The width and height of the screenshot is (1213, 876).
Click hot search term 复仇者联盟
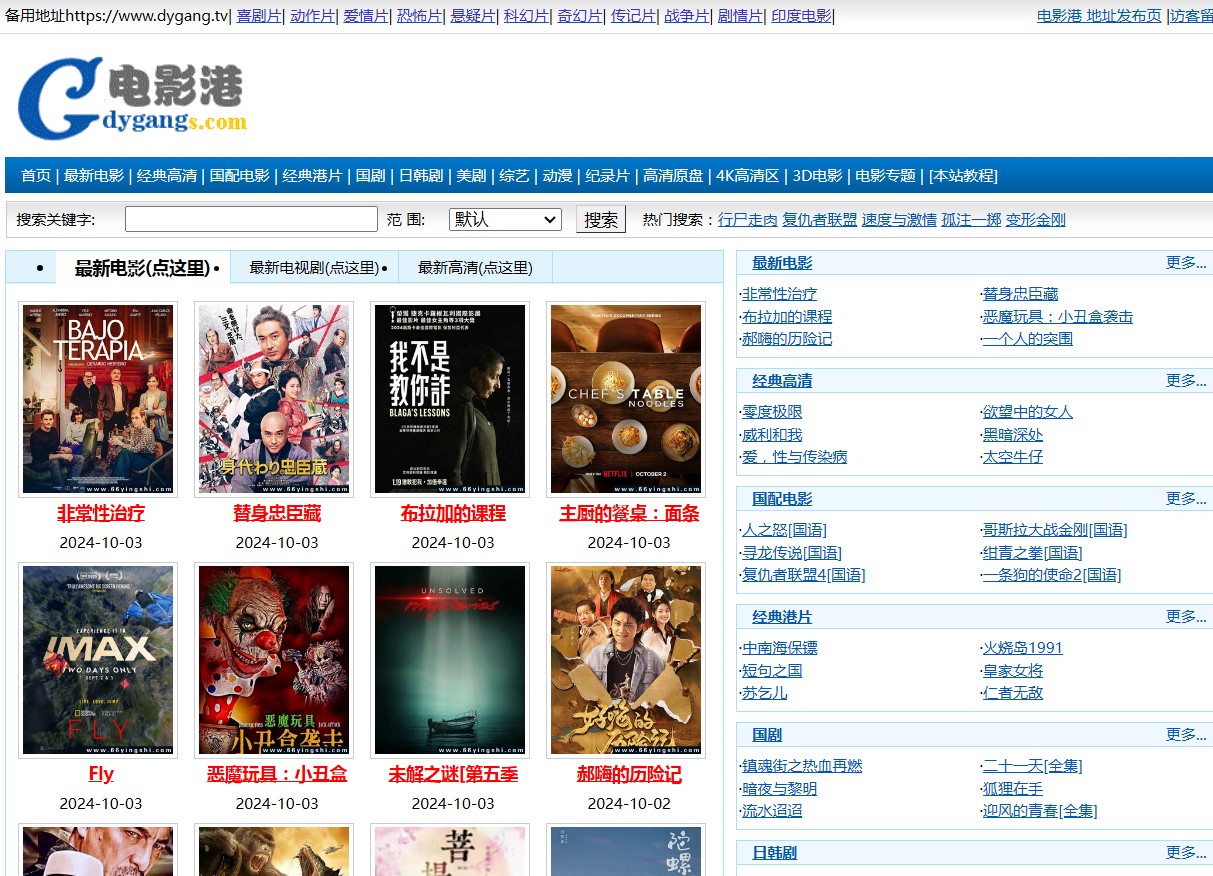(x=820, y=220)
